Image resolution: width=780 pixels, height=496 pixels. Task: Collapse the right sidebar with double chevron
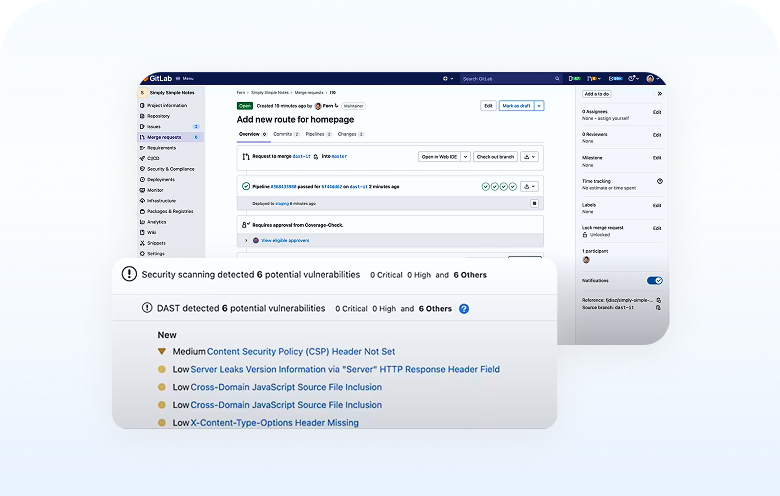point(659,93)
